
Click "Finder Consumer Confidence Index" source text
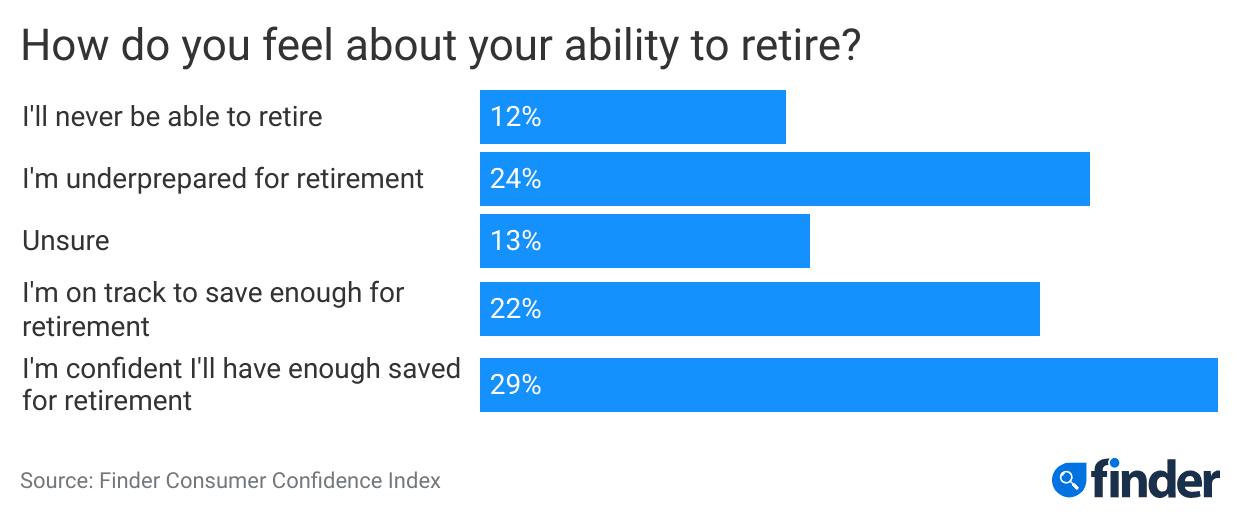[270, 481]
